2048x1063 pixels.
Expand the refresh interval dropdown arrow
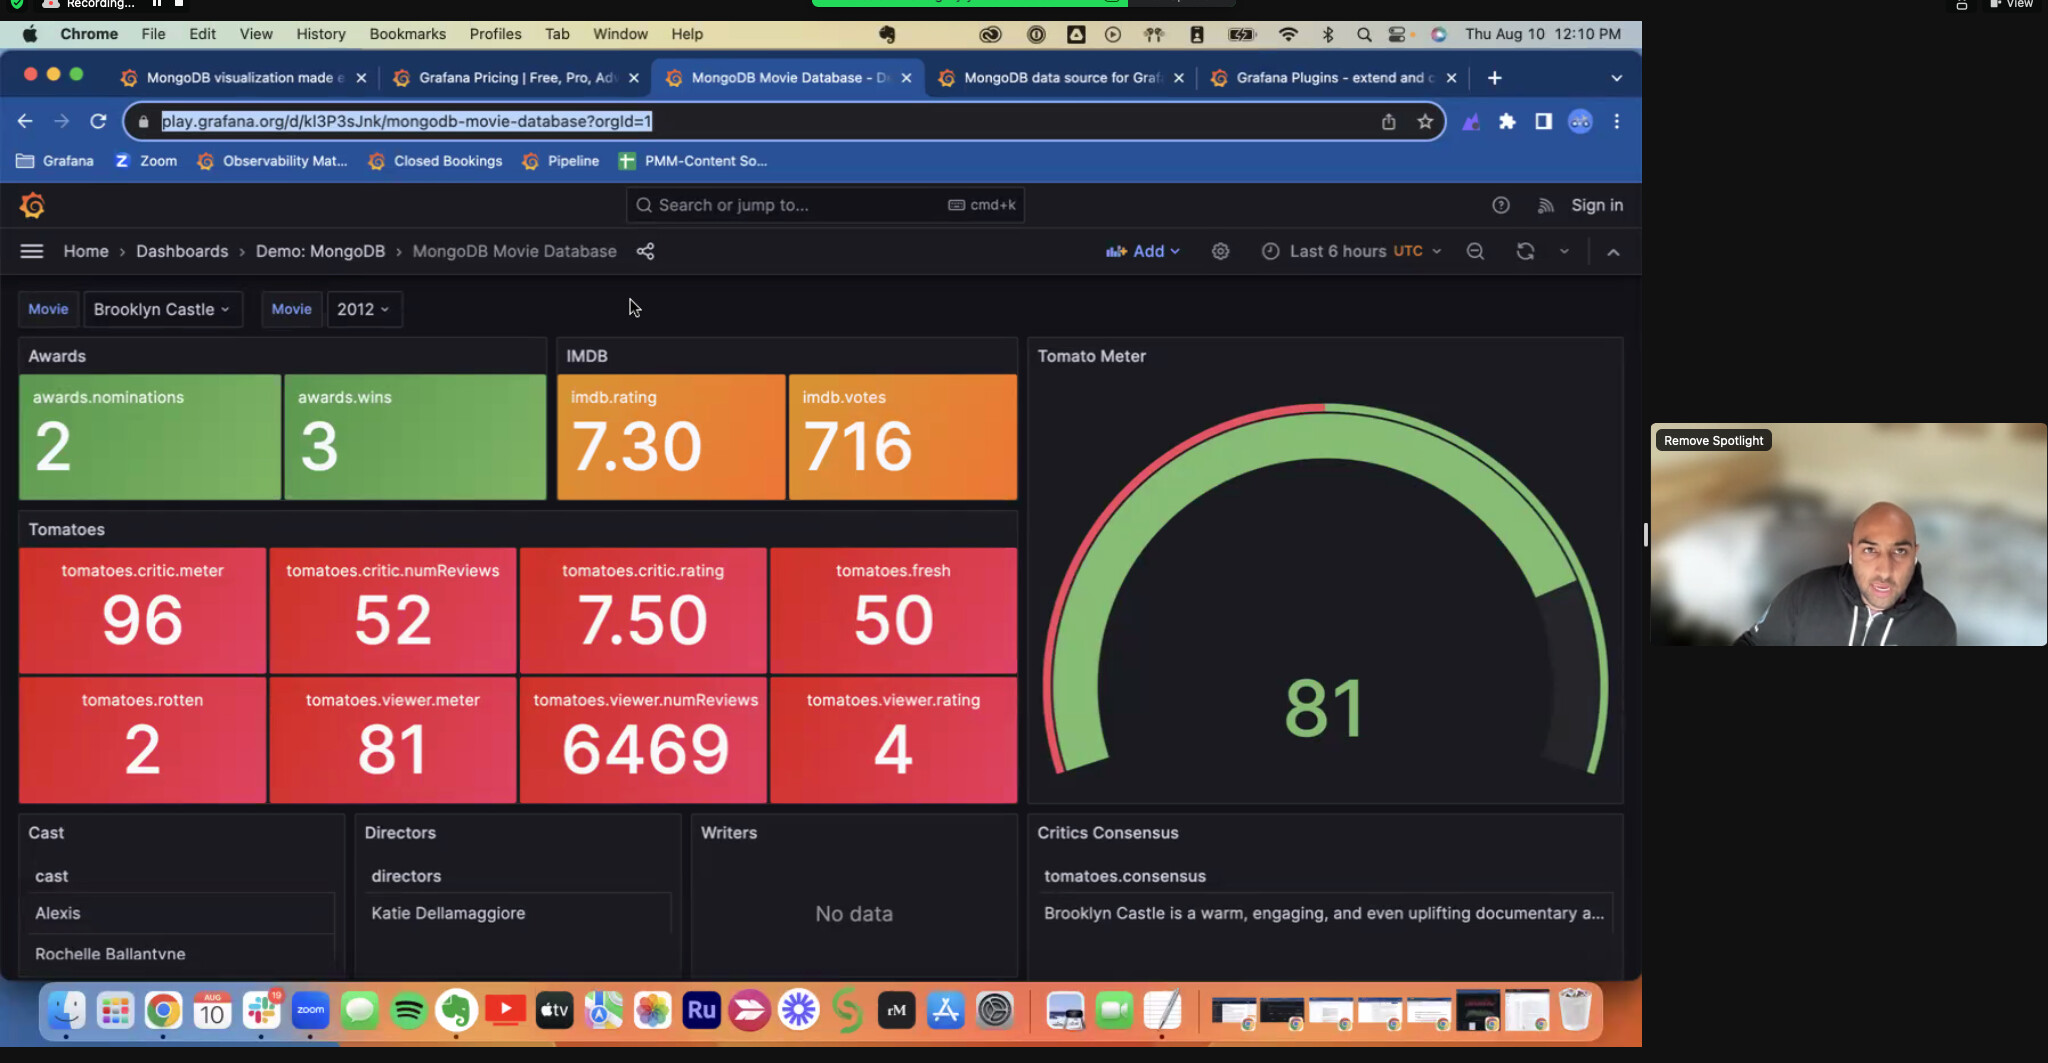pos(1564,251)
